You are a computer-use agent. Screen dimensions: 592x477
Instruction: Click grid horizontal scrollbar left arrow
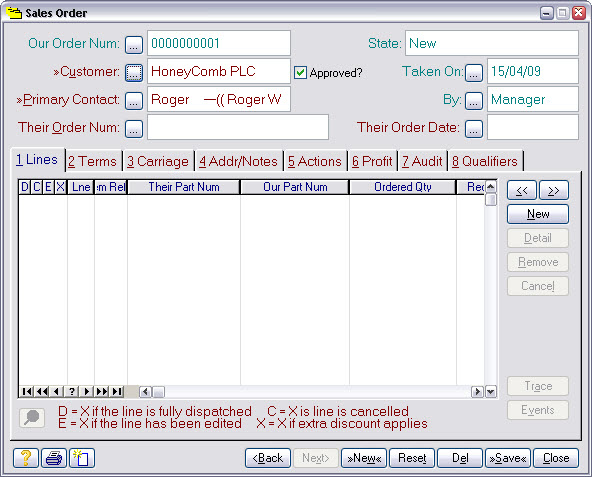[145, 392]
